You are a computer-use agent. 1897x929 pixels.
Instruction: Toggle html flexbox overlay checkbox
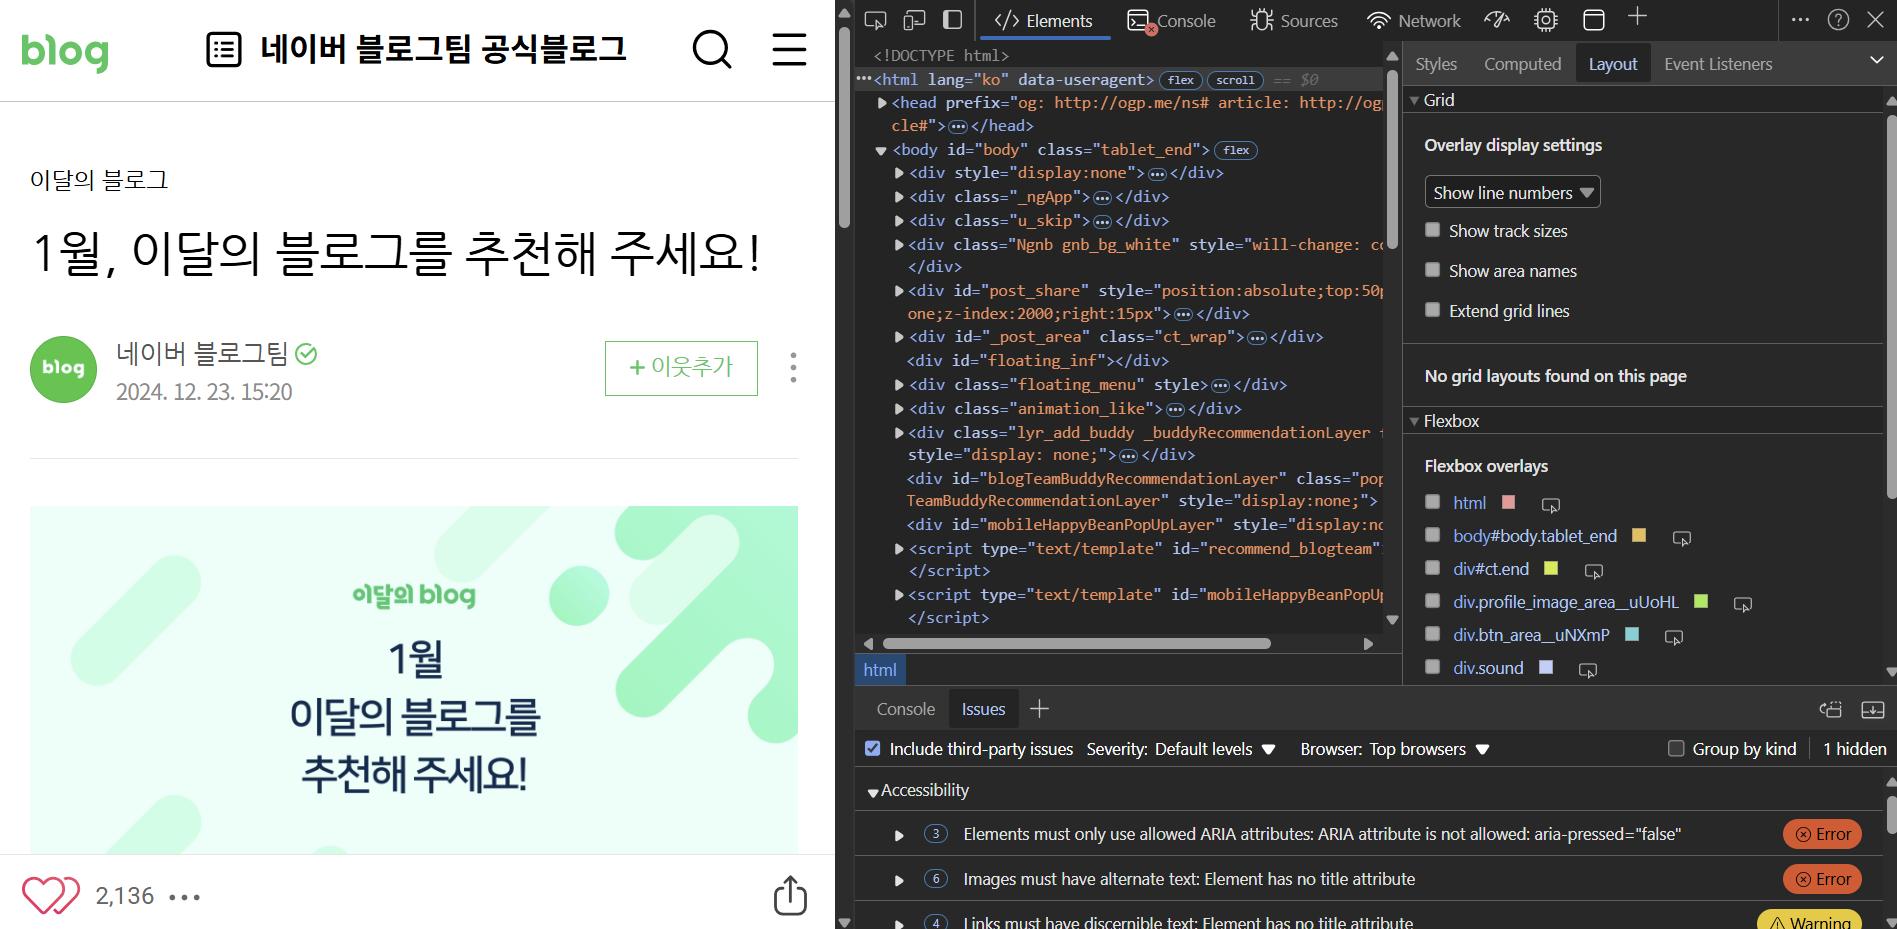point(1433,502)
